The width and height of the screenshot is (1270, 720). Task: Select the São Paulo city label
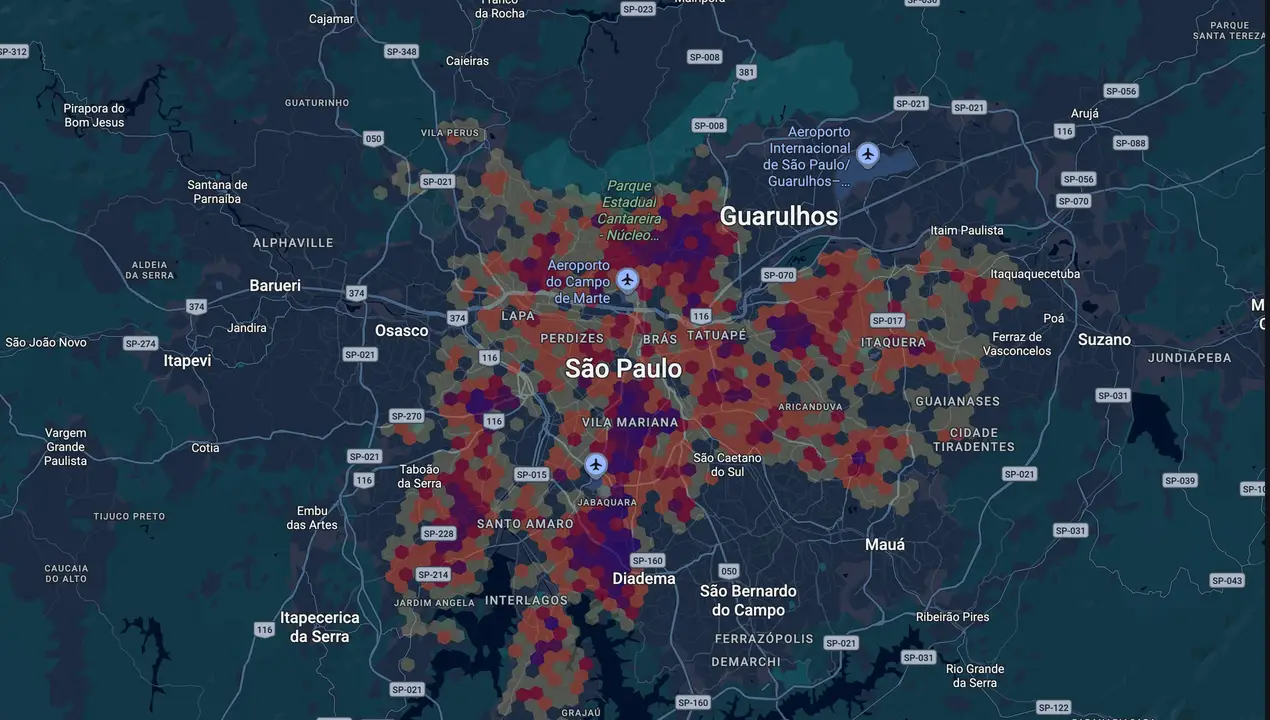[623, 368]
